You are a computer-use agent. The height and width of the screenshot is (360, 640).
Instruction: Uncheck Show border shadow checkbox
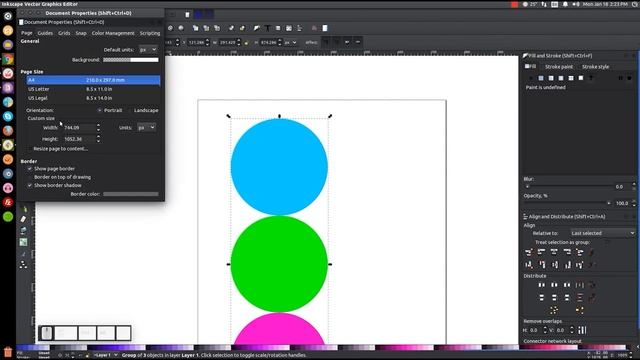point(29,185)
